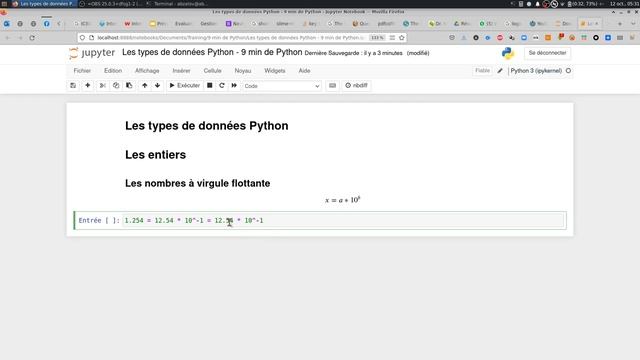Toggle reader view icon in address bar
The width and height of the screenshot is (640, 360).
(x=392, y=38)
